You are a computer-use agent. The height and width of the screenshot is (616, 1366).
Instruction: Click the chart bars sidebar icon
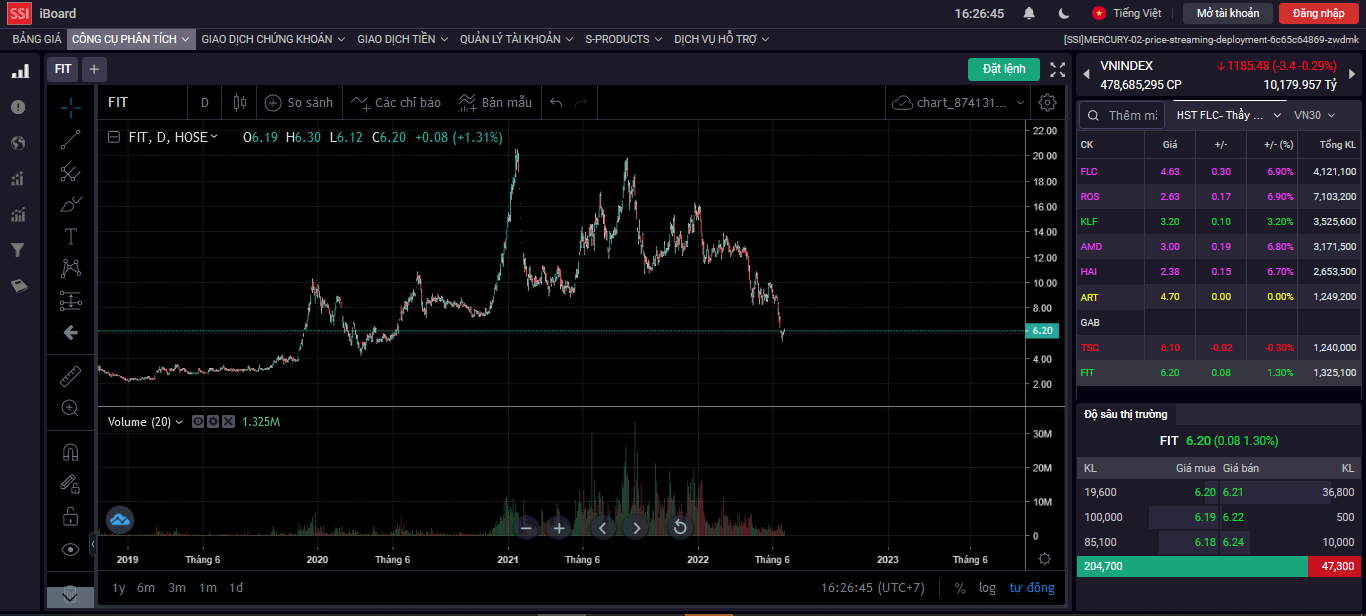pos(19,72)
